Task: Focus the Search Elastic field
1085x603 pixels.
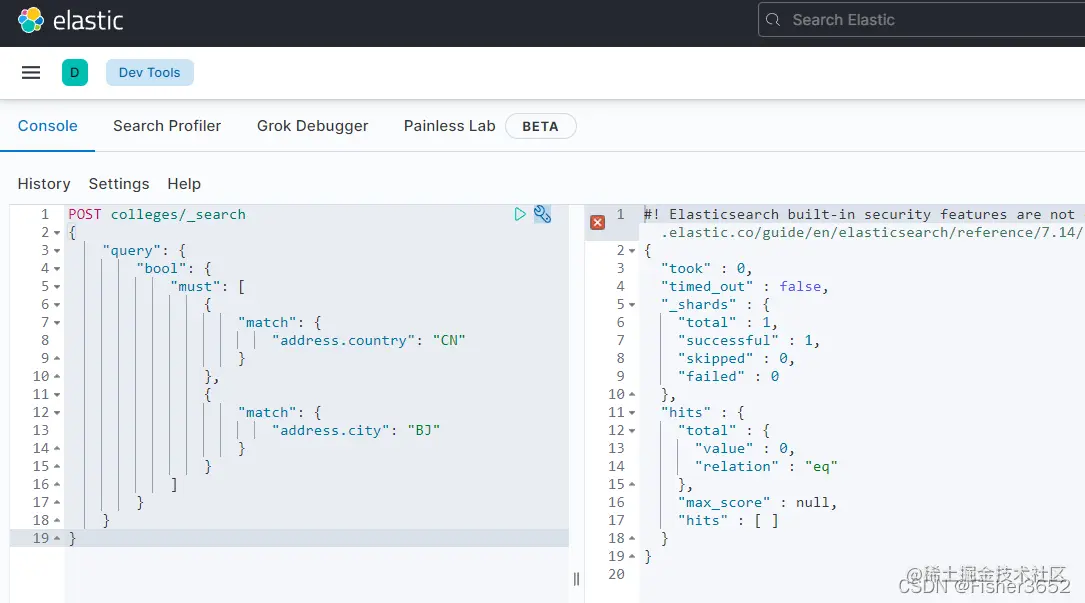Action: tap(922, 20)
